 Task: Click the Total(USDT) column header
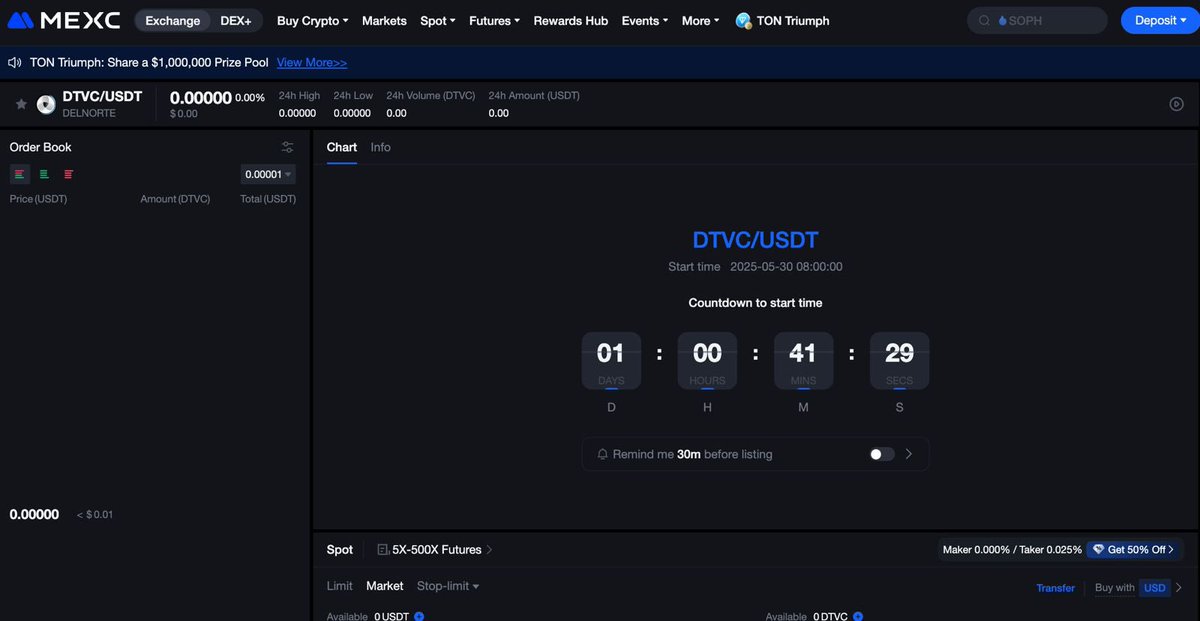(x=268, y=199)
